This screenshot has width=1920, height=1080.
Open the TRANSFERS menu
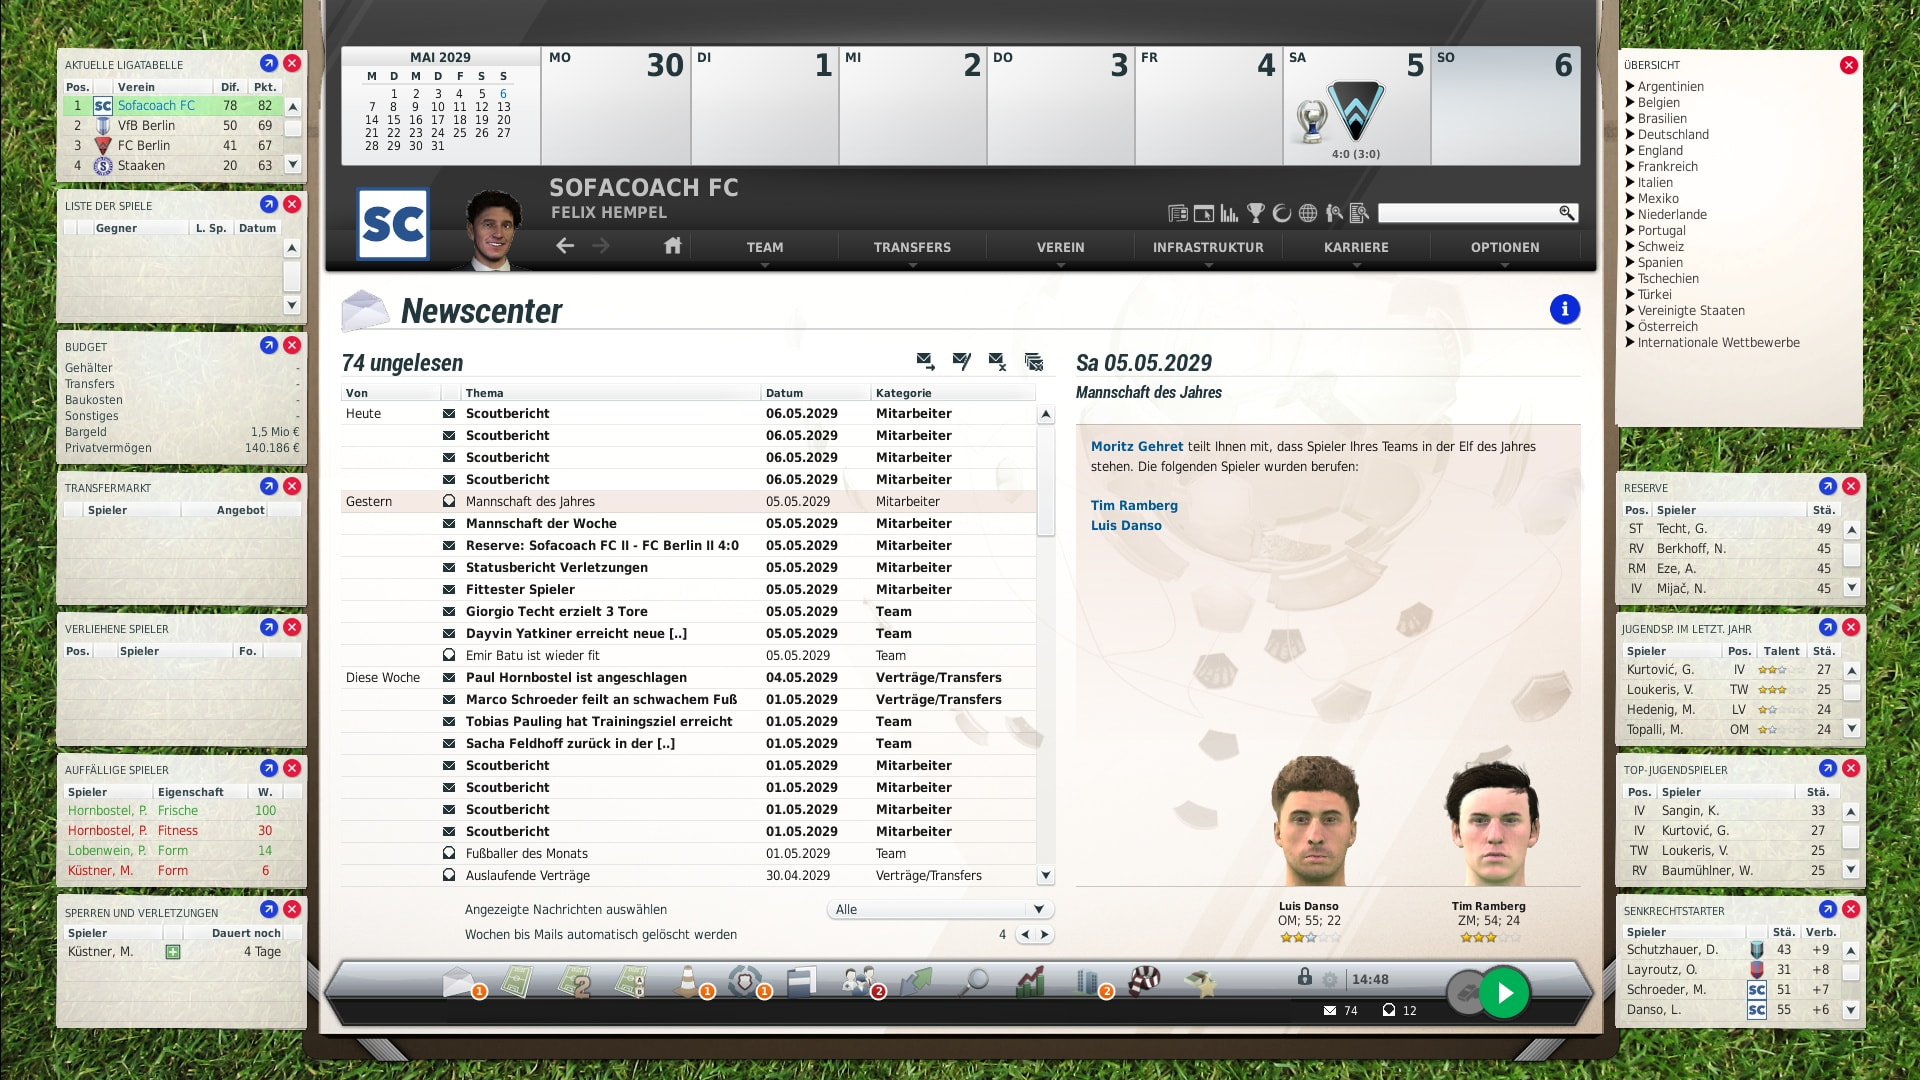pos(912,247)
